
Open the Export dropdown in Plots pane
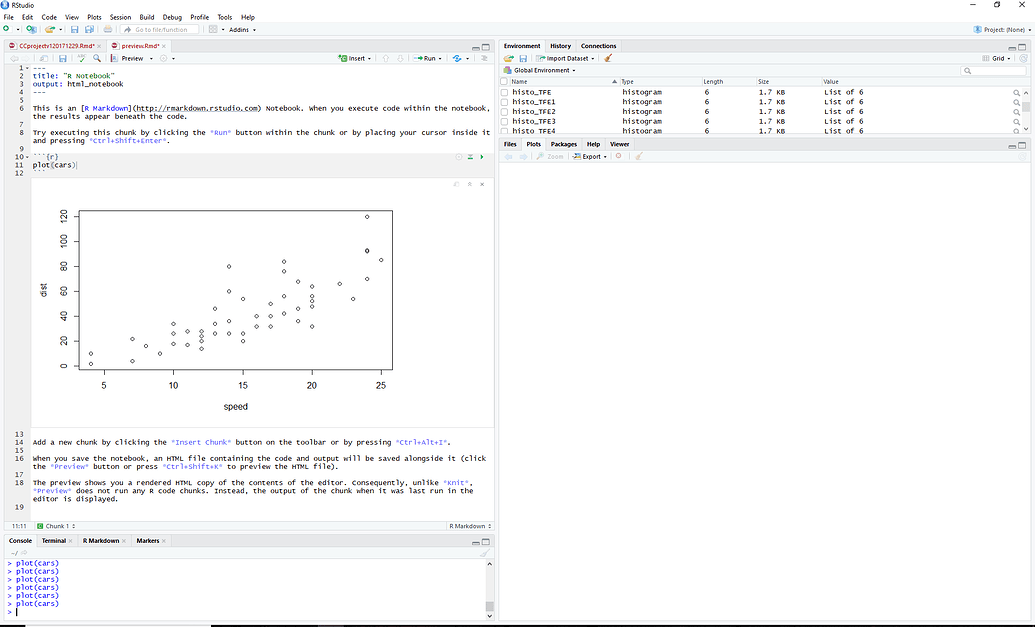(589, 156)
